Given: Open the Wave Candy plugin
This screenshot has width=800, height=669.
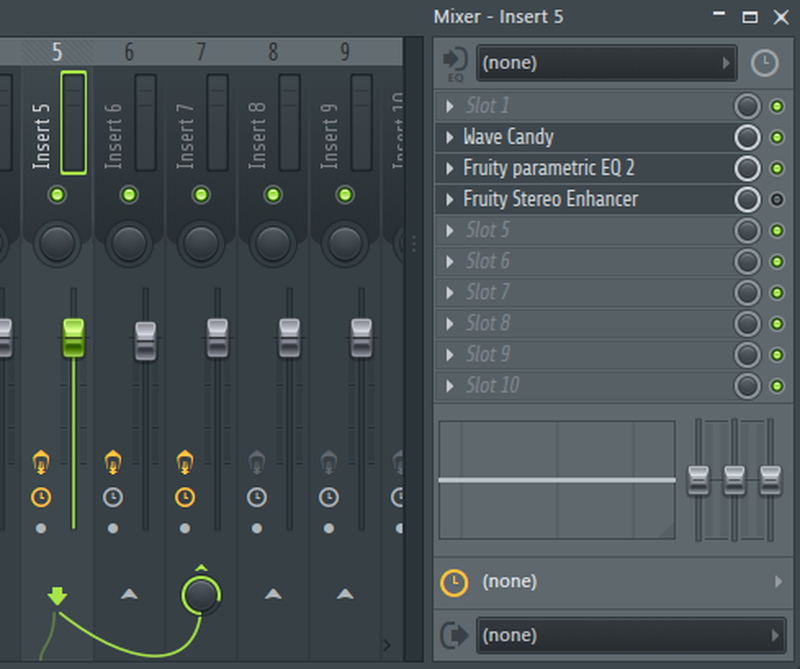Looking at the screenshot, I should 508,137.
